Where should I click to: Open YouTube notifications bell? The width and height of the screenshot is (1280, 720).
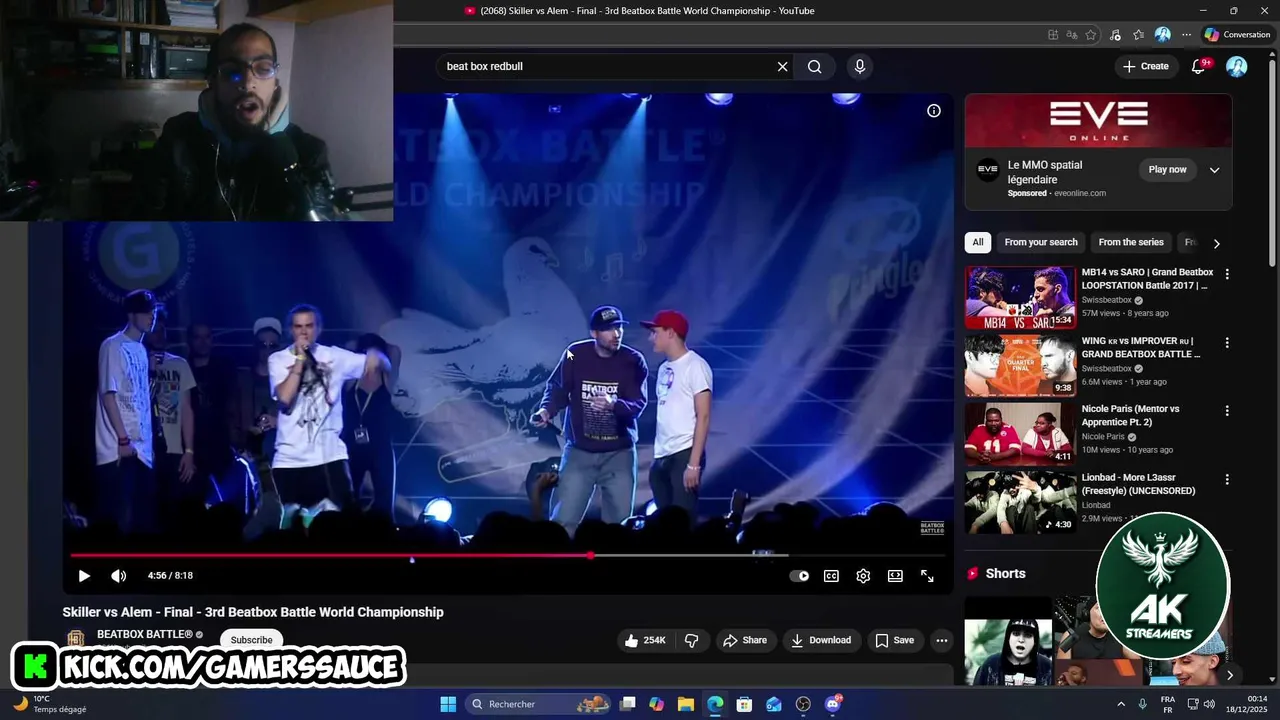pos(1198,66)
